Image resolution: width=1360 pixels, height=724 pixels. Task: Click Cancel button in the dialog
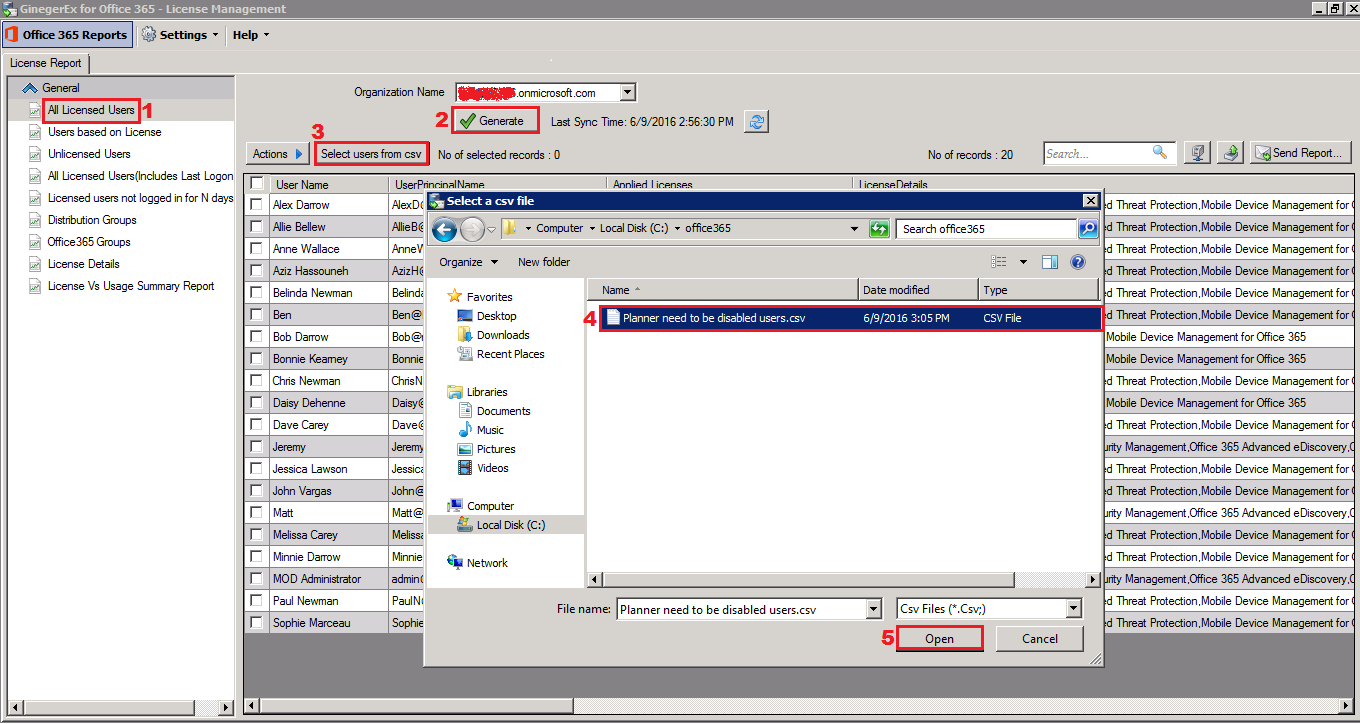1040,639
